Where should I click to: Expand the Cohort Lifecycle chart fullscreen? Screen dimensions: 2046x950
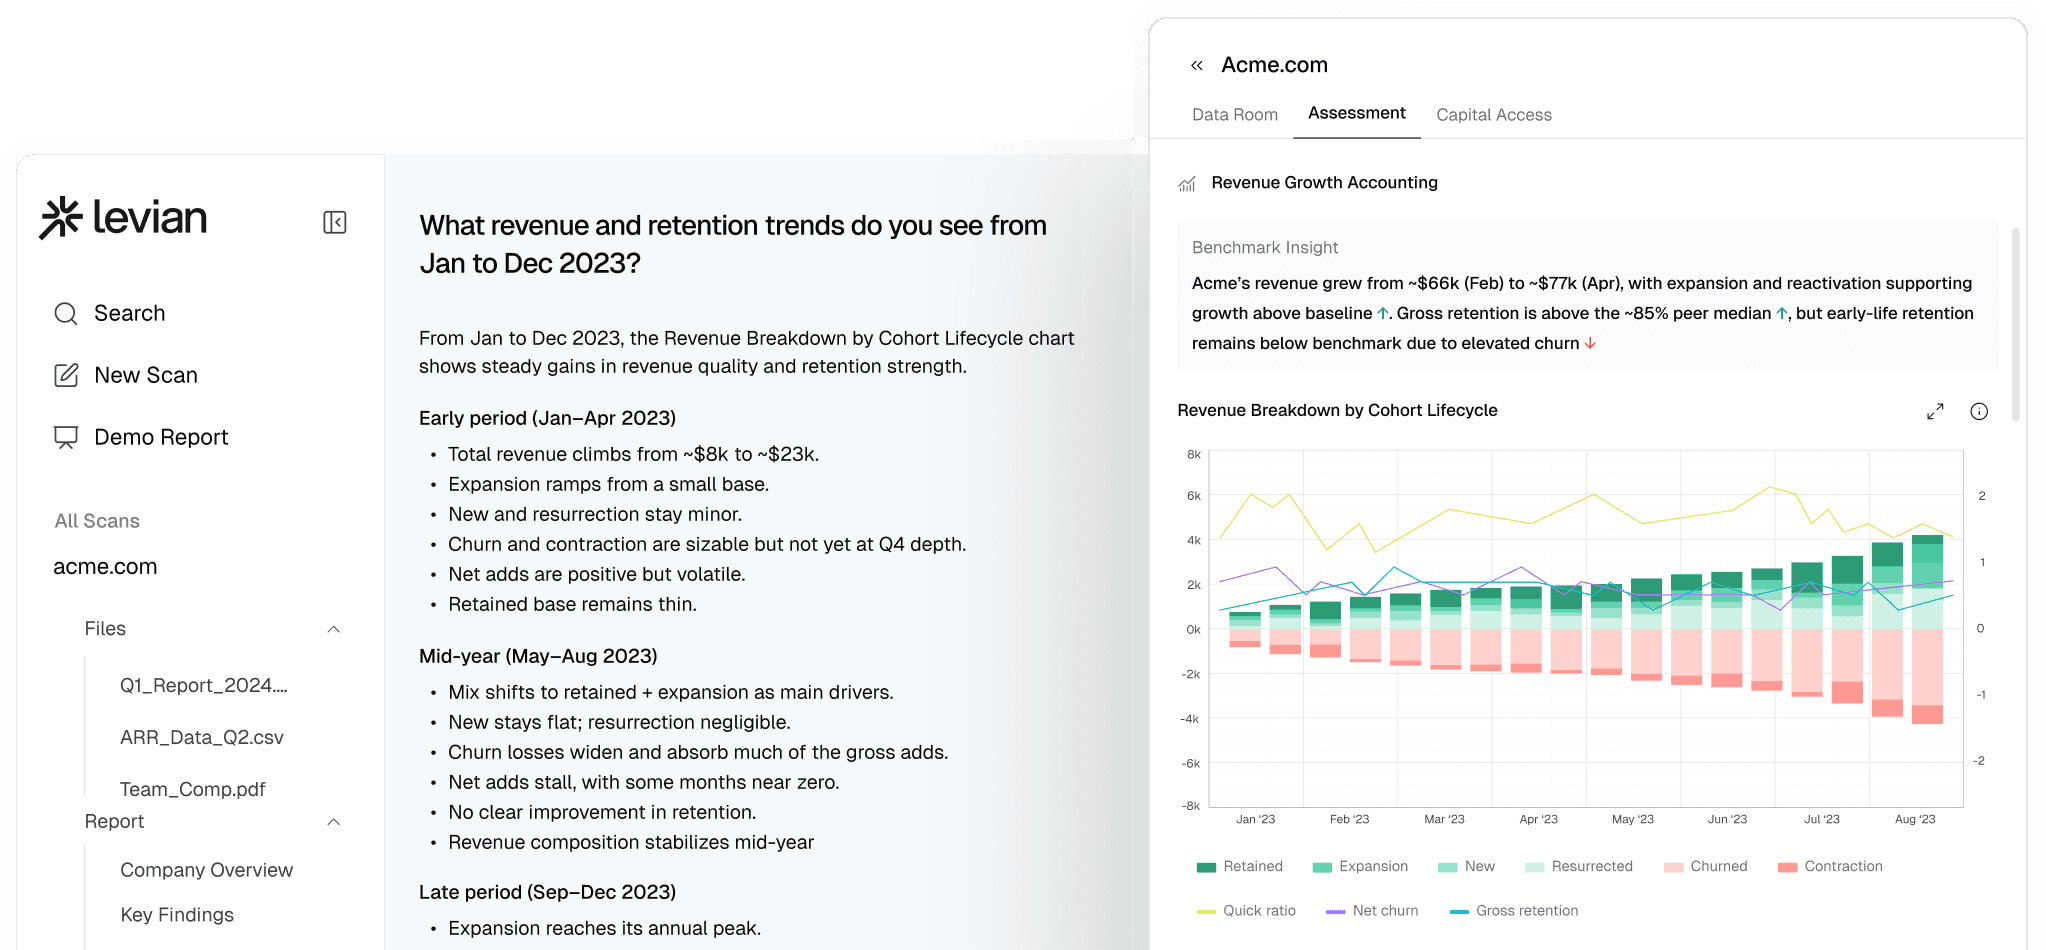(1935, 411)
